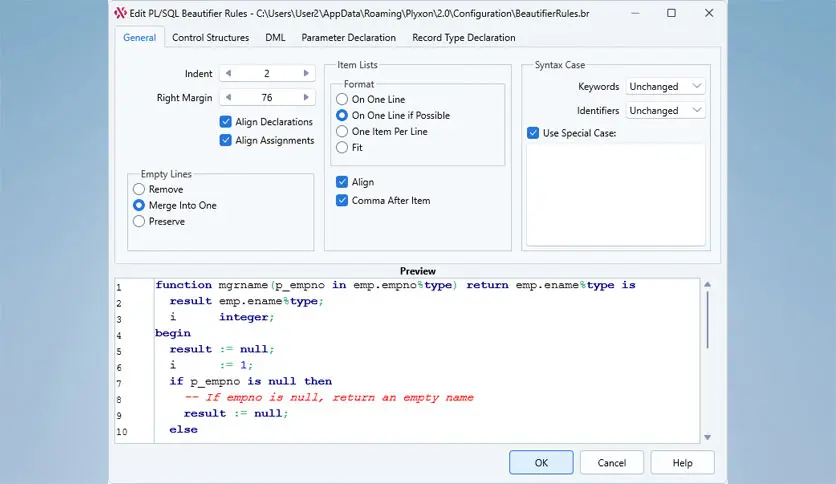Screen dimensions: 836x484
Task: Open the DML tab
Action: 275,37
